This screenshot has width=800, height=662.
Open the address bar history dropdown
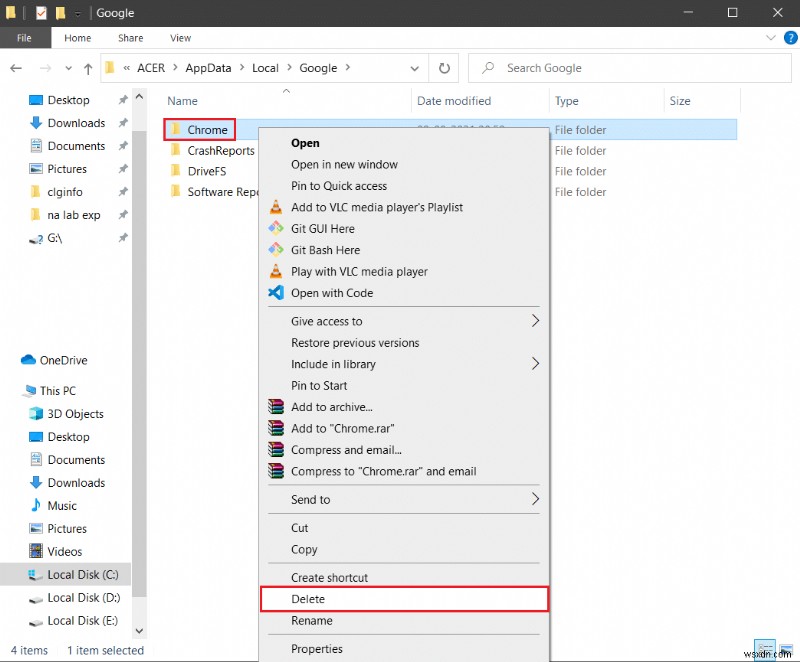click(414, 68)
